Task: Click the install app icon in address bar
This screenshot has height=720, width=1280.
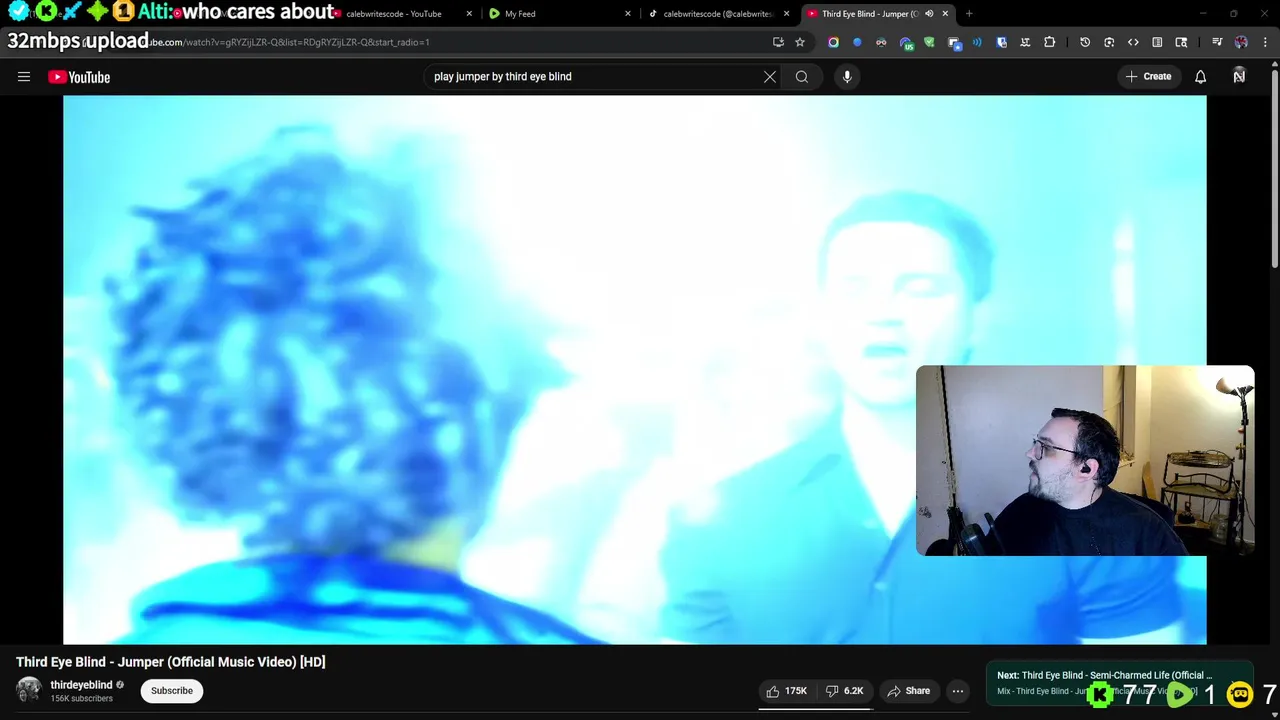Action: (778, 42)
